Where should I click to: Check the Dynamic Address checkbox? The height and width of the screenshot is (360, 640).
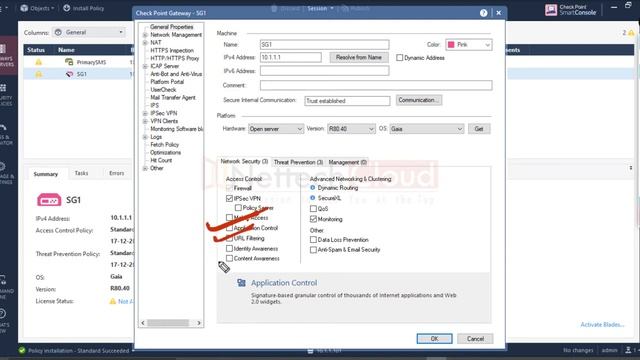(x=400, y=58)
